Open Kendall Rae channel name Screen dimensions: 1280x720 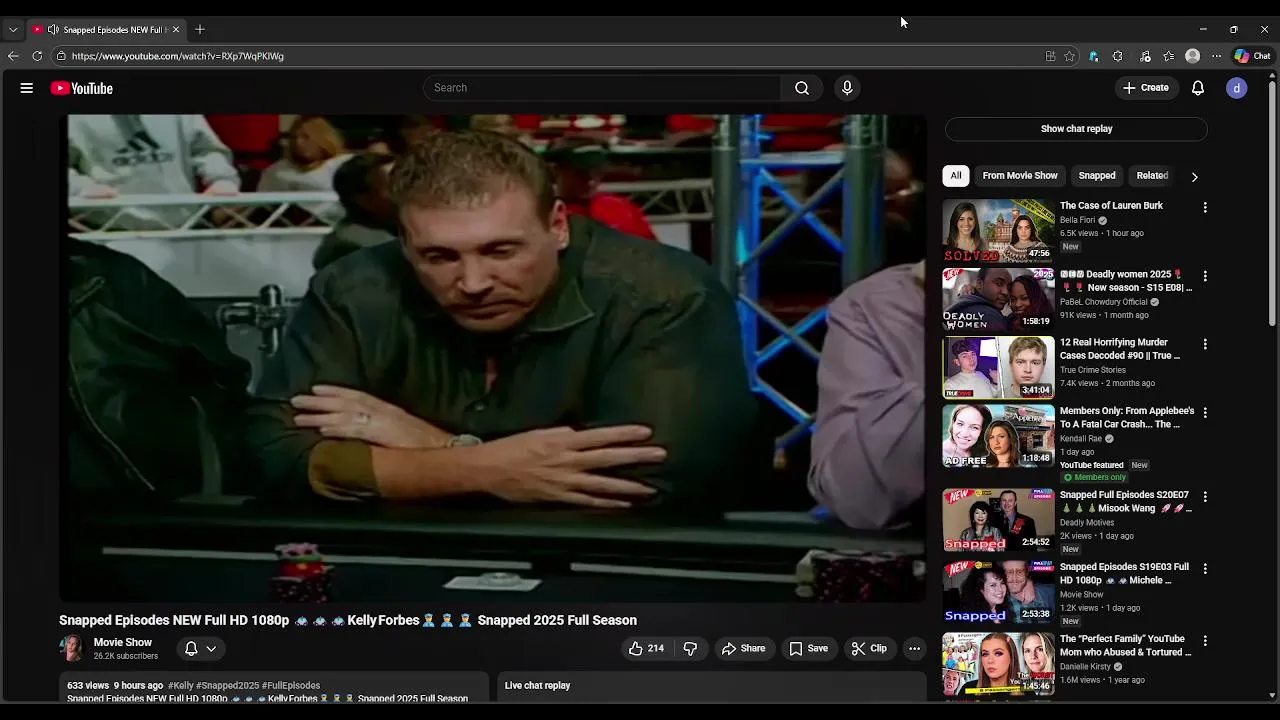click(x=1081, y=438)
